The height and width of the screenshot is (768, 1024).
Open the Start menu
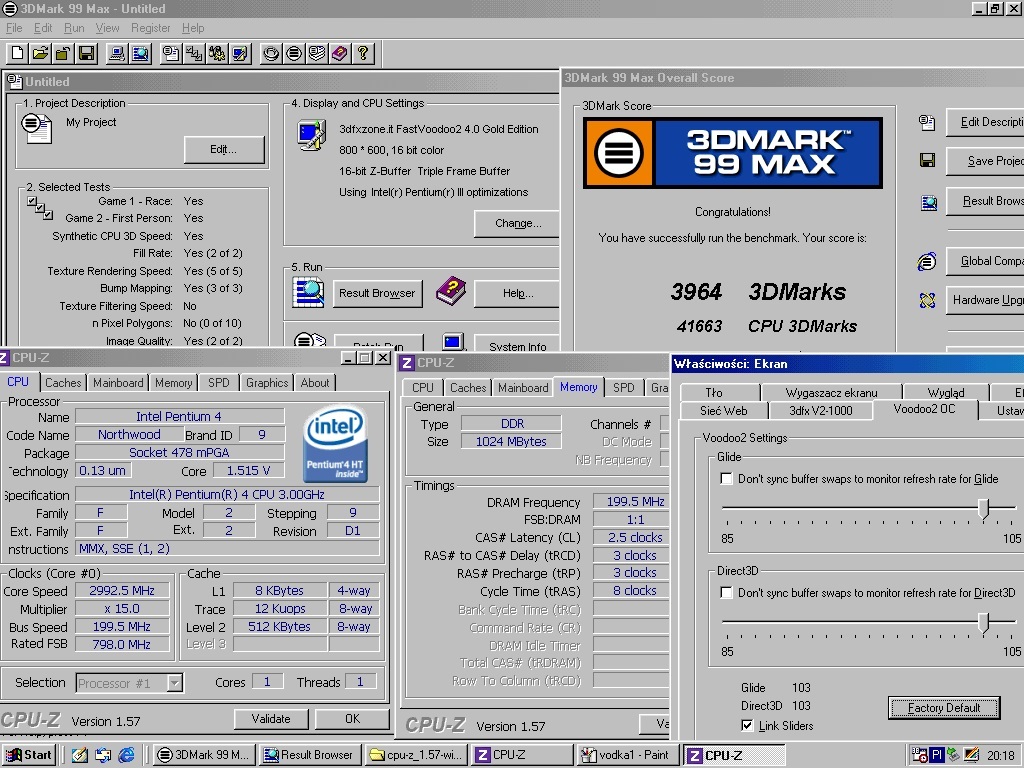coord(28,755)
